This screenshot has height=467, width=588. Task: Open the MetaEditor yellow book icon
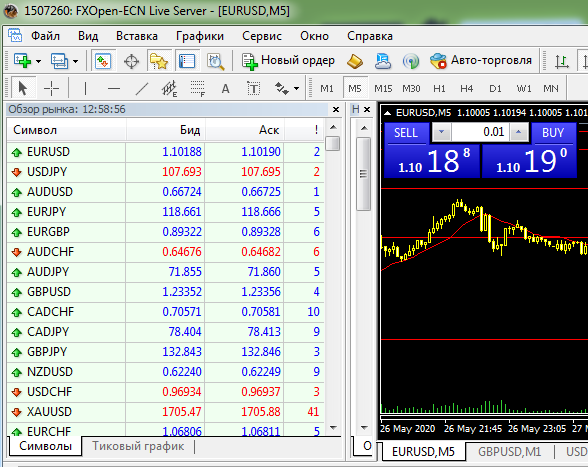[354, 61]
